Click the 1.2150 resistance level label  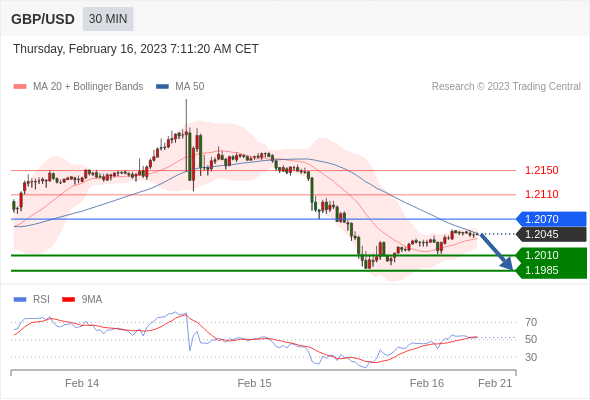pos(541,170)
